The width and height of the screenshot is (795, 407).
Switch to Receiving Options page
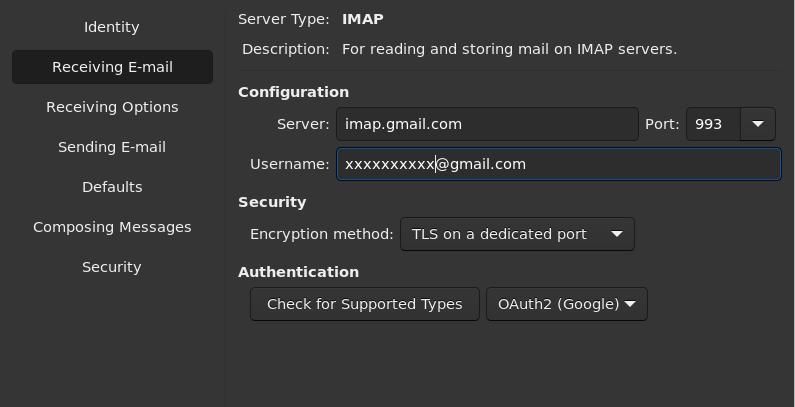112,107
